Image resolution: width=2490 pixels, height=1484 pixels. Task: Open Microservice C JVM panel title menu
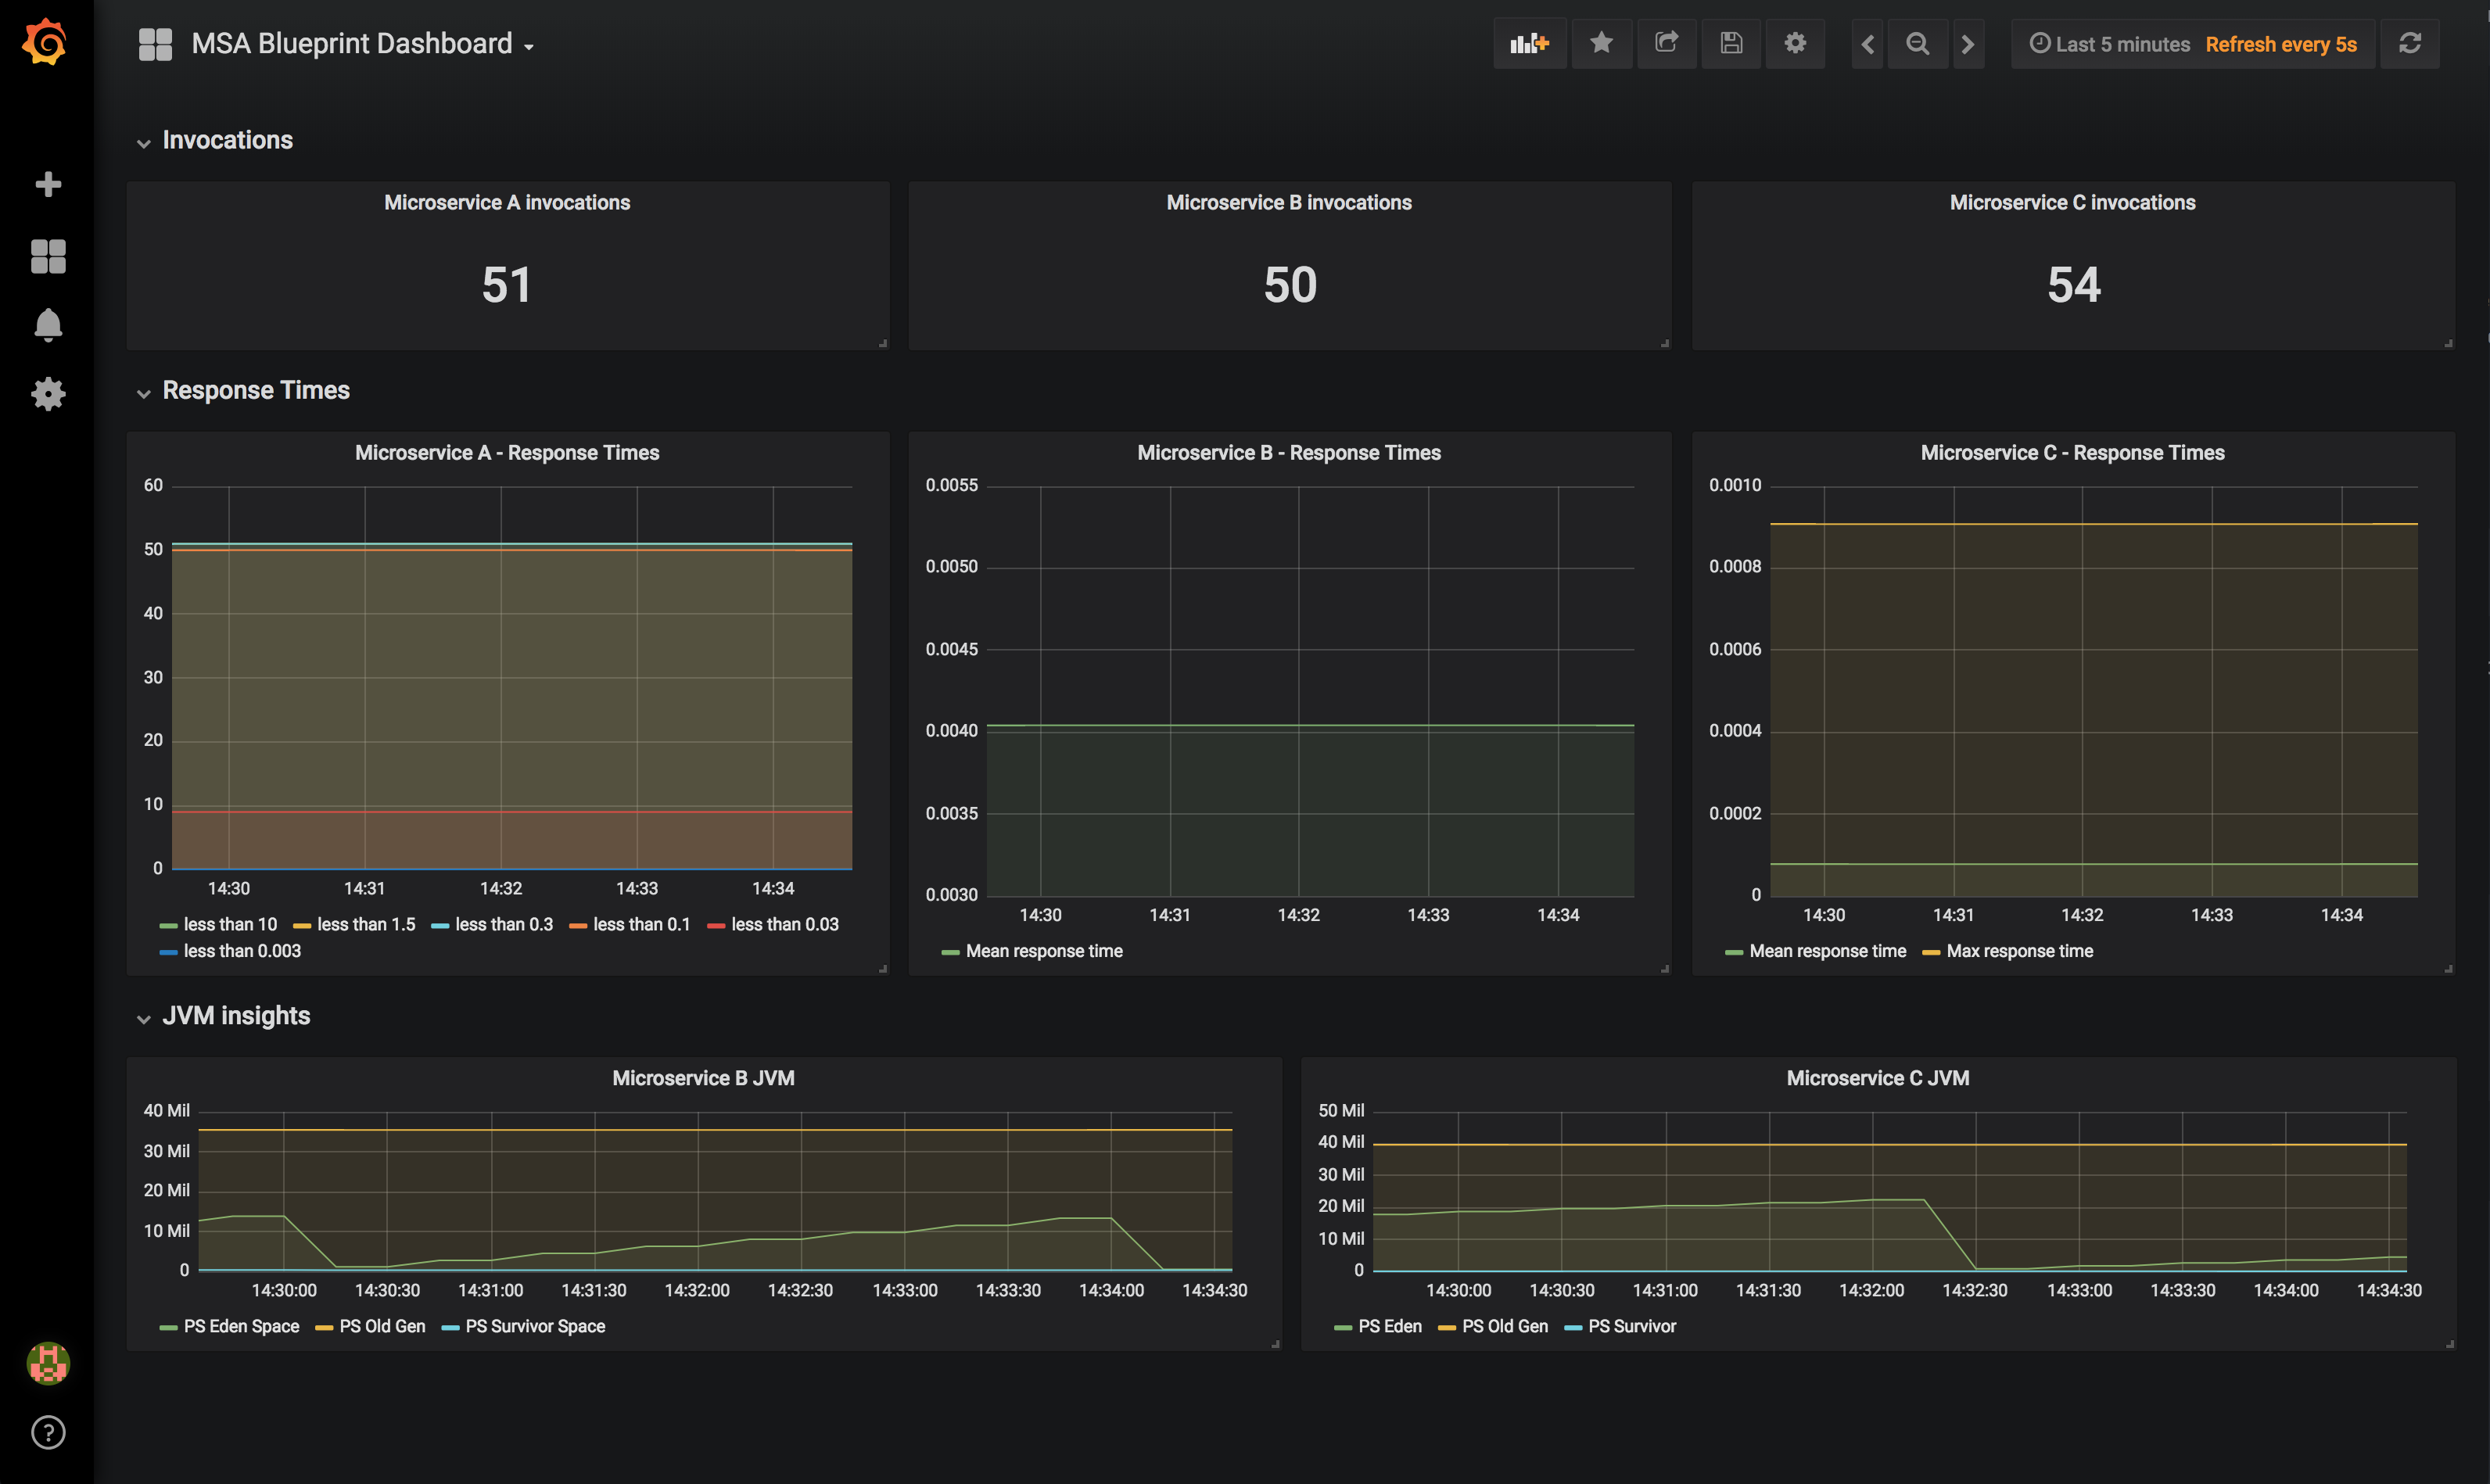click(1877, 1078)
